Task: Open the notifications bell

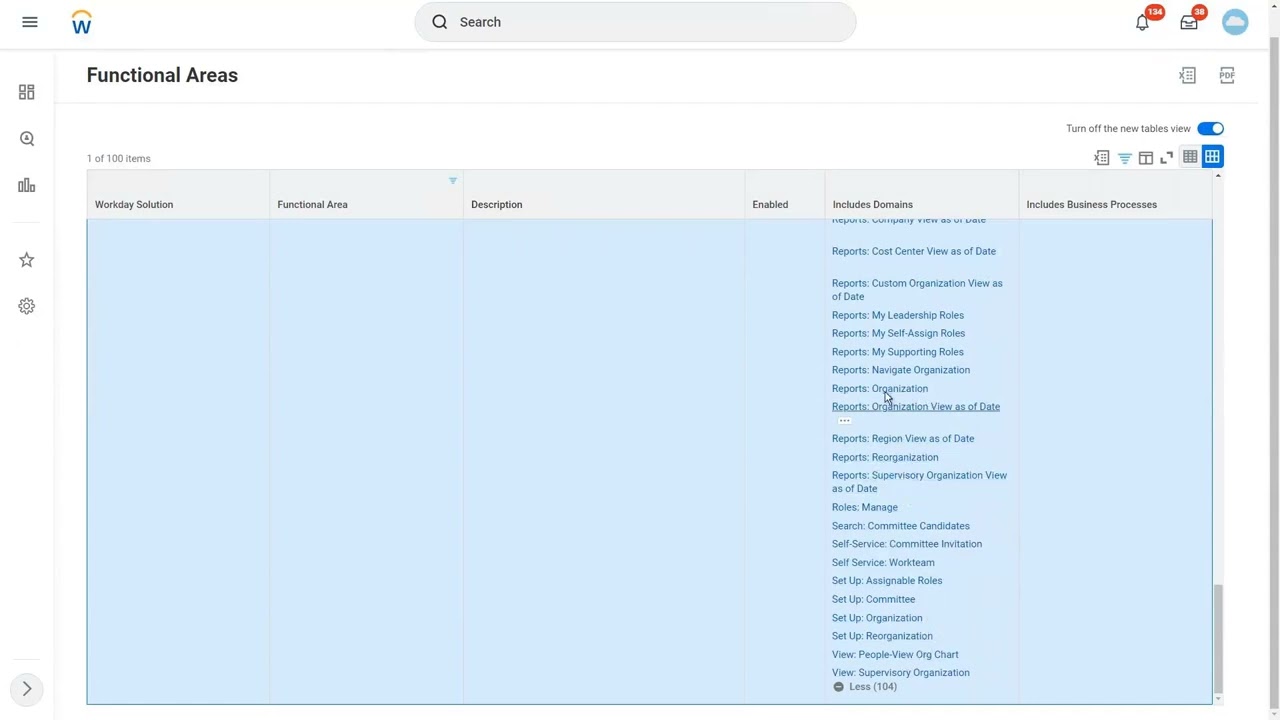Action: [x=1142, y=22]
